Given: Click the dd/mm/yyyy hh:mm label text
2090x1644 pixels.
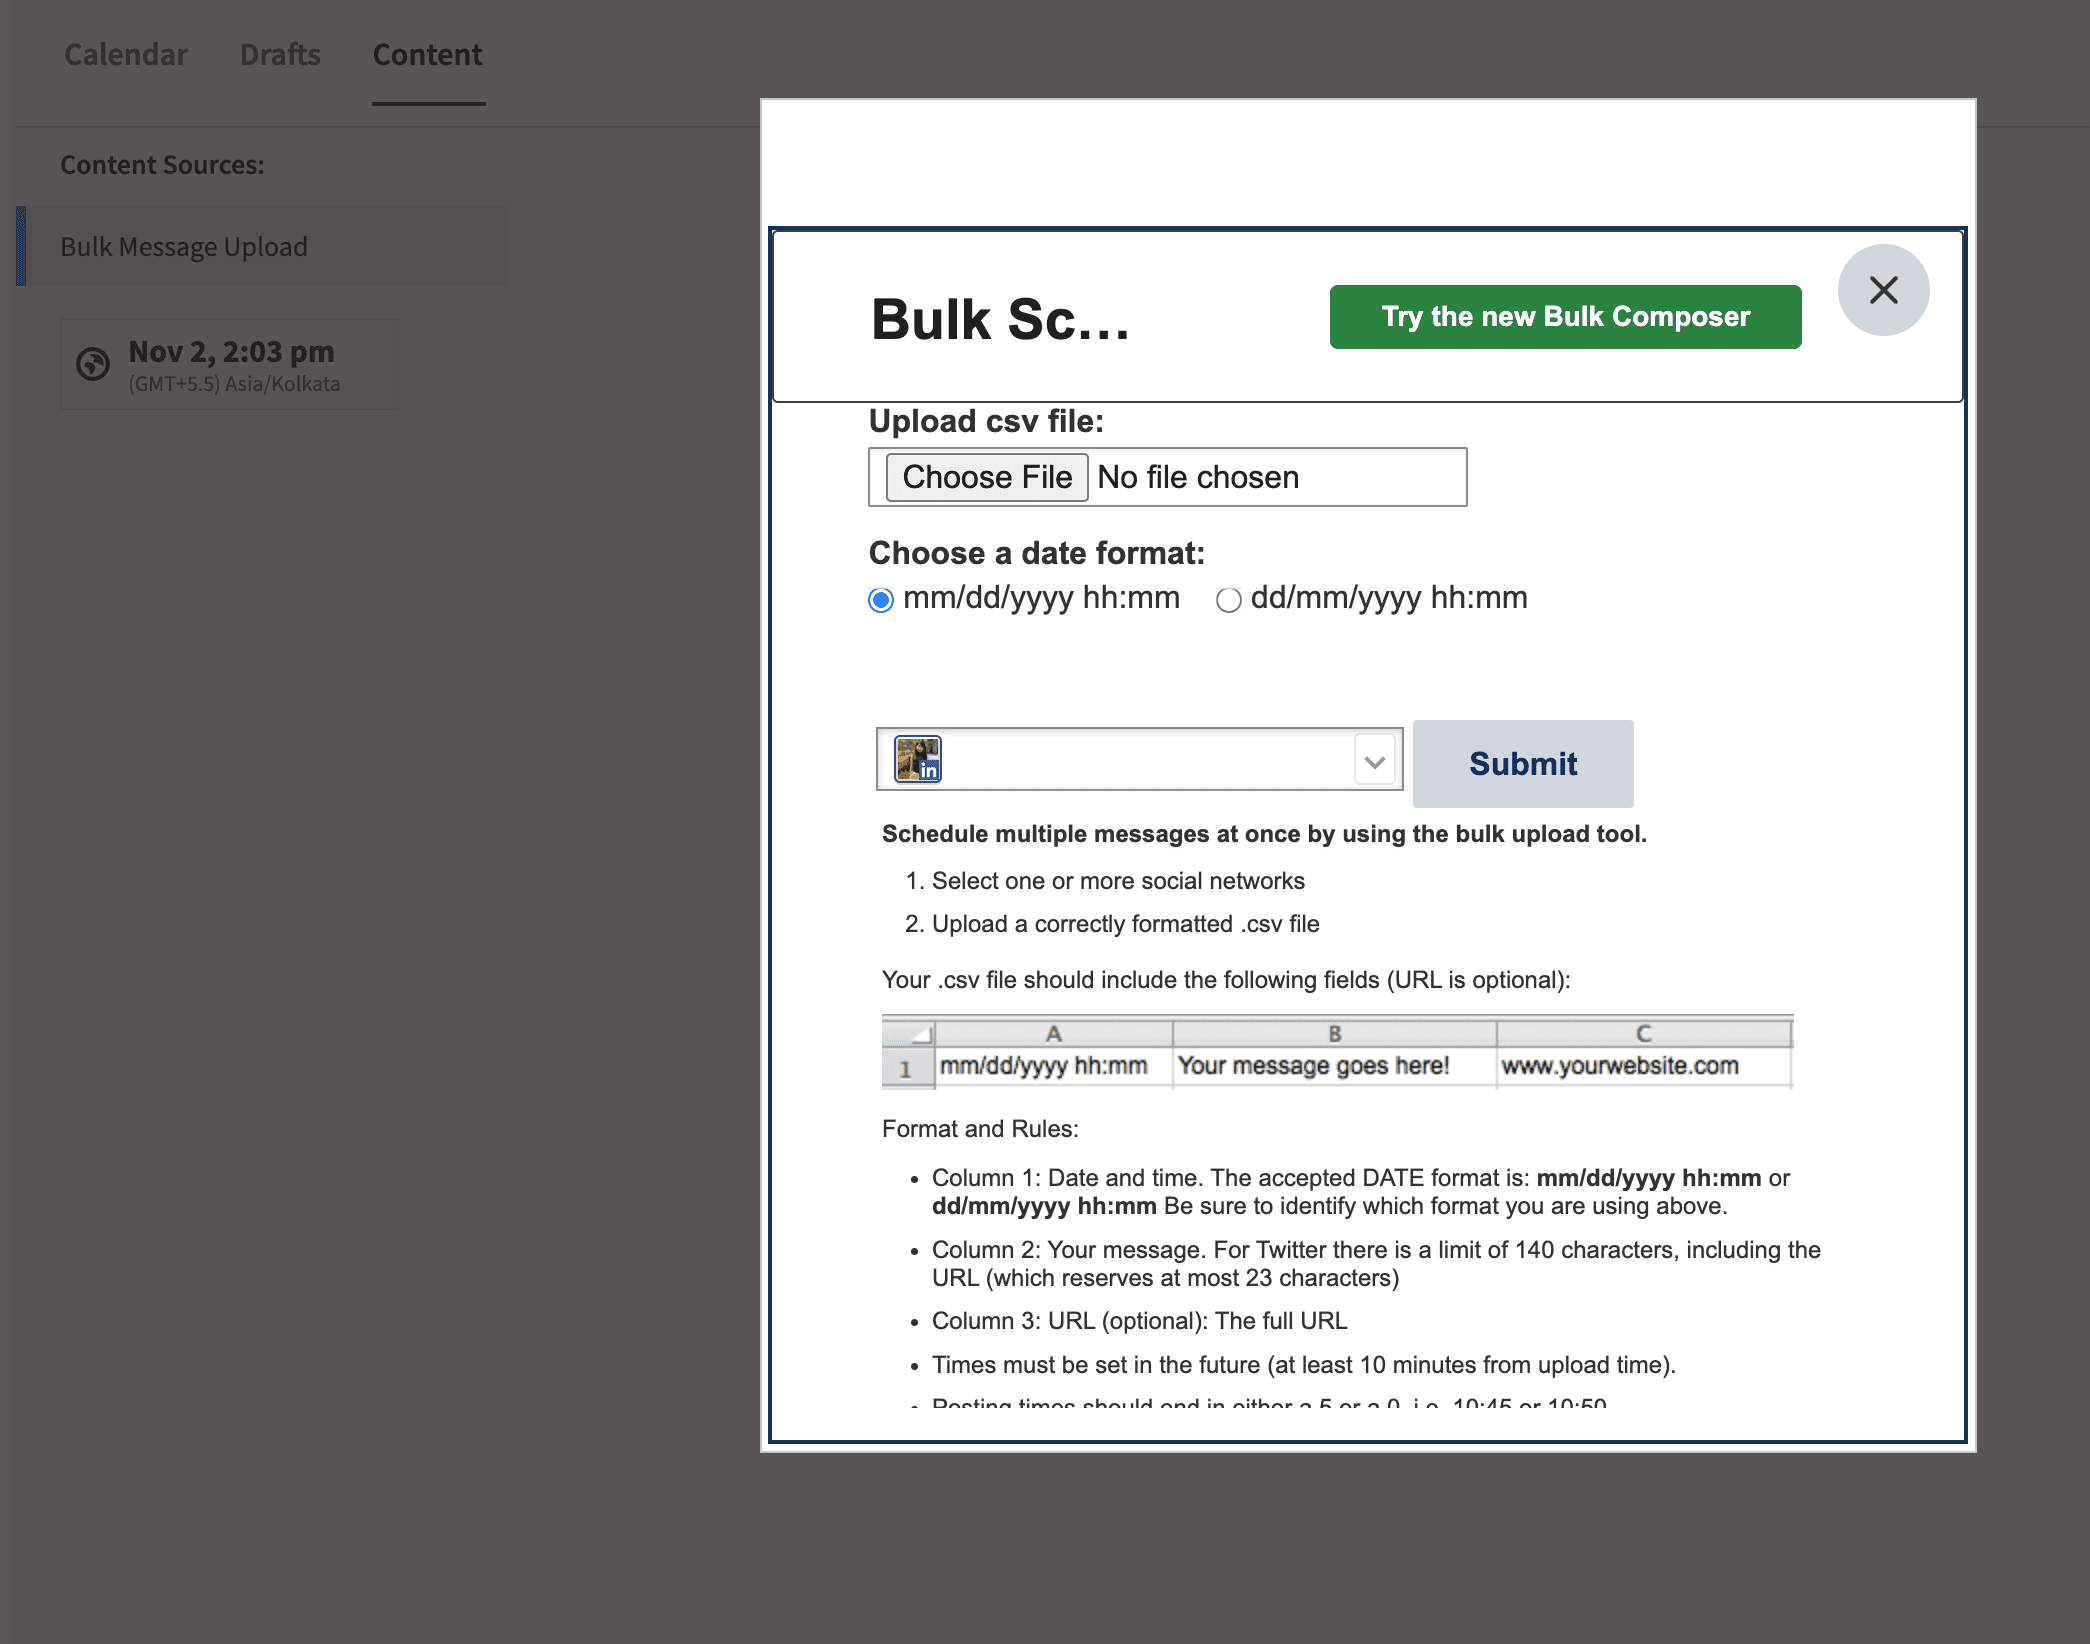Looking at the screenshot, I should tap(1388, 598).
